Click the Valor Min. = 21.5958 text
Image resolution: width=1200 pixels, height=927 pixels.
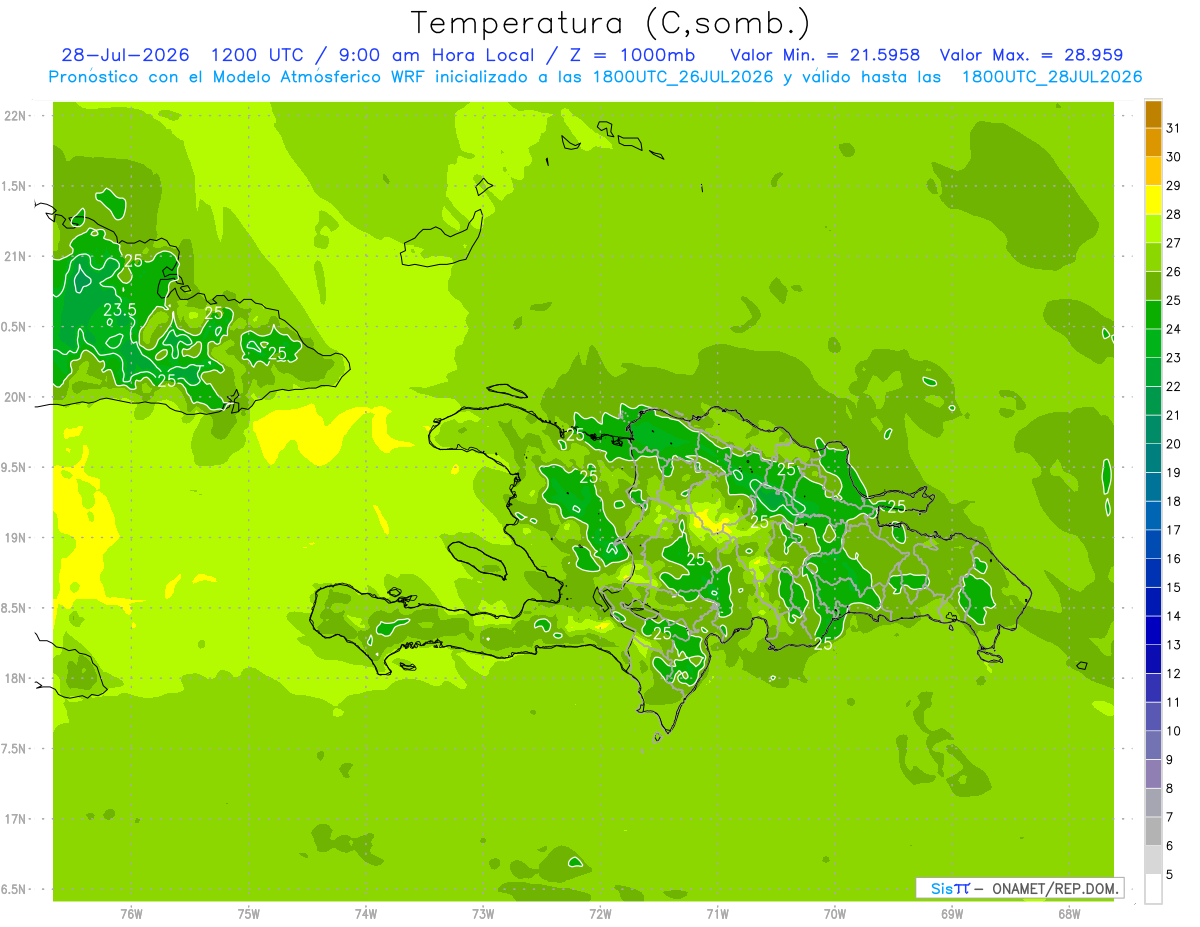pos(825,55)
